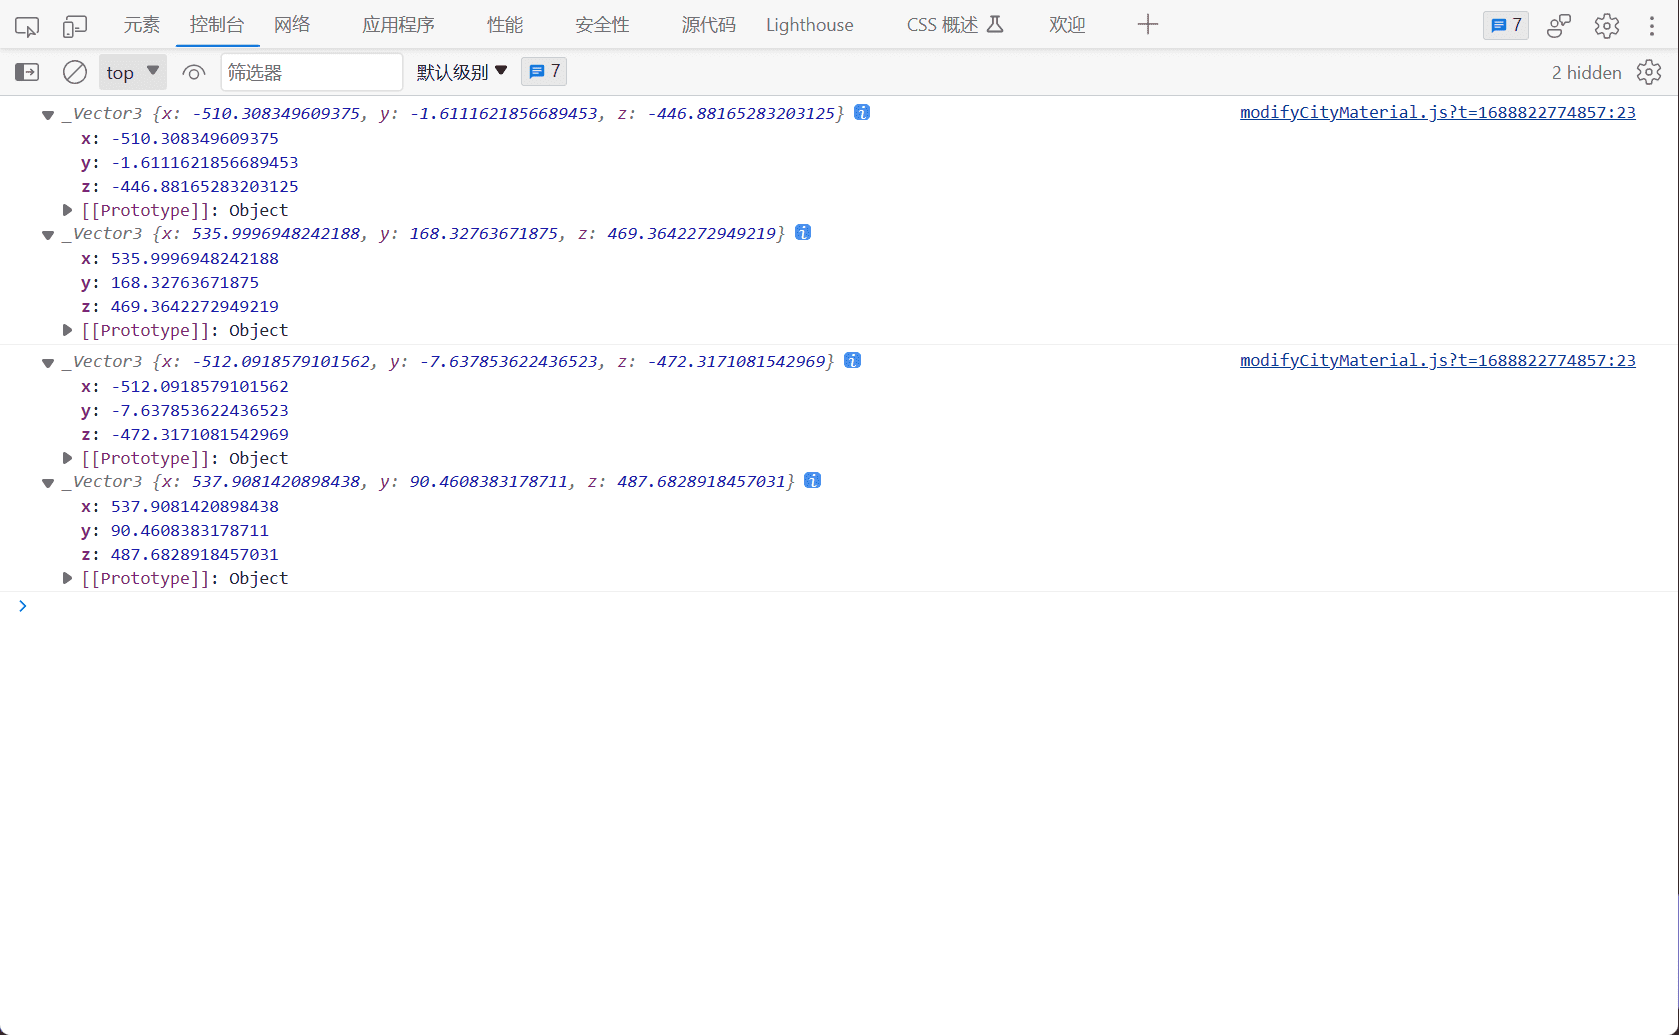Expand Prototype under z: 469.3642272949219
Screen dimensions: 1679x1035
(x=67, y=330)
